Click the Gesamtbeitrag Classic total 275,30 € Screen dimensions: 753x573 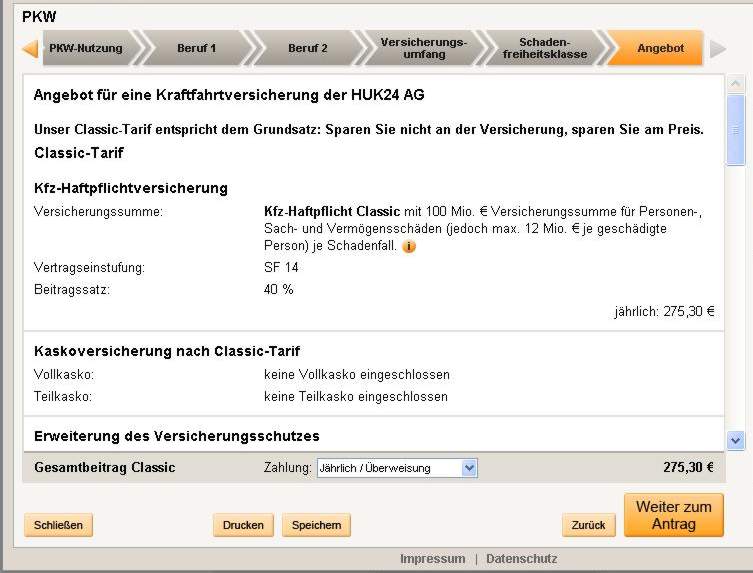pyautogui.click(x=688, y=467)
